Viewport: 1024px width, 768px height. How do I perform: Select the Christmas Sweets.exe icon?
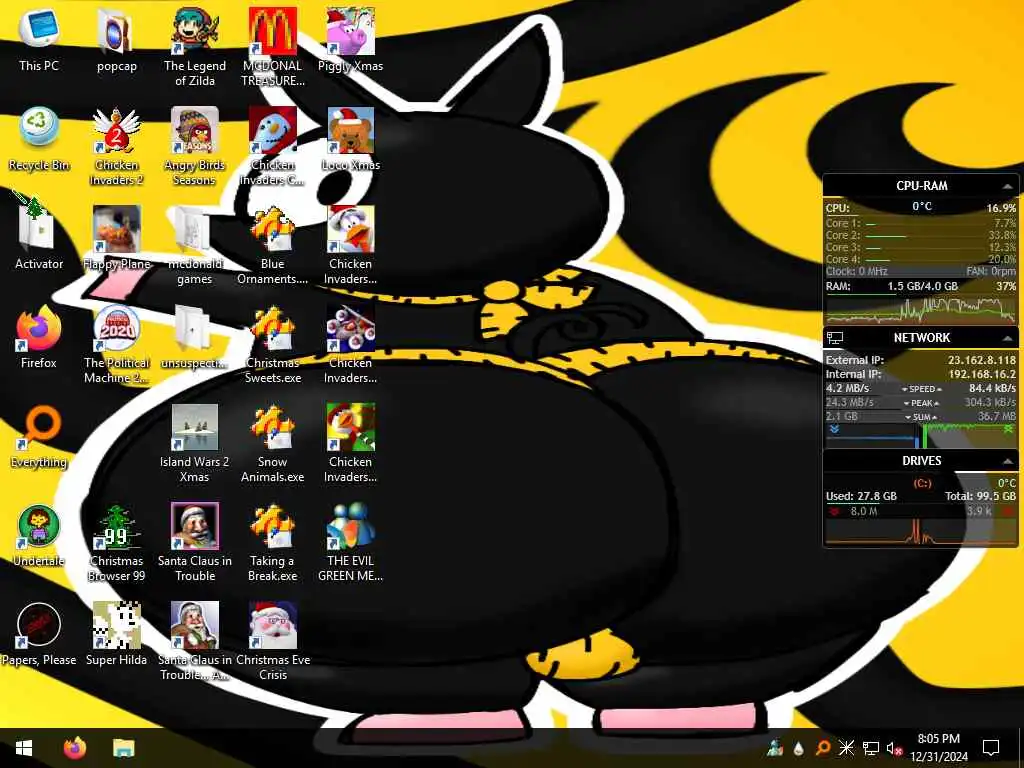272,345
